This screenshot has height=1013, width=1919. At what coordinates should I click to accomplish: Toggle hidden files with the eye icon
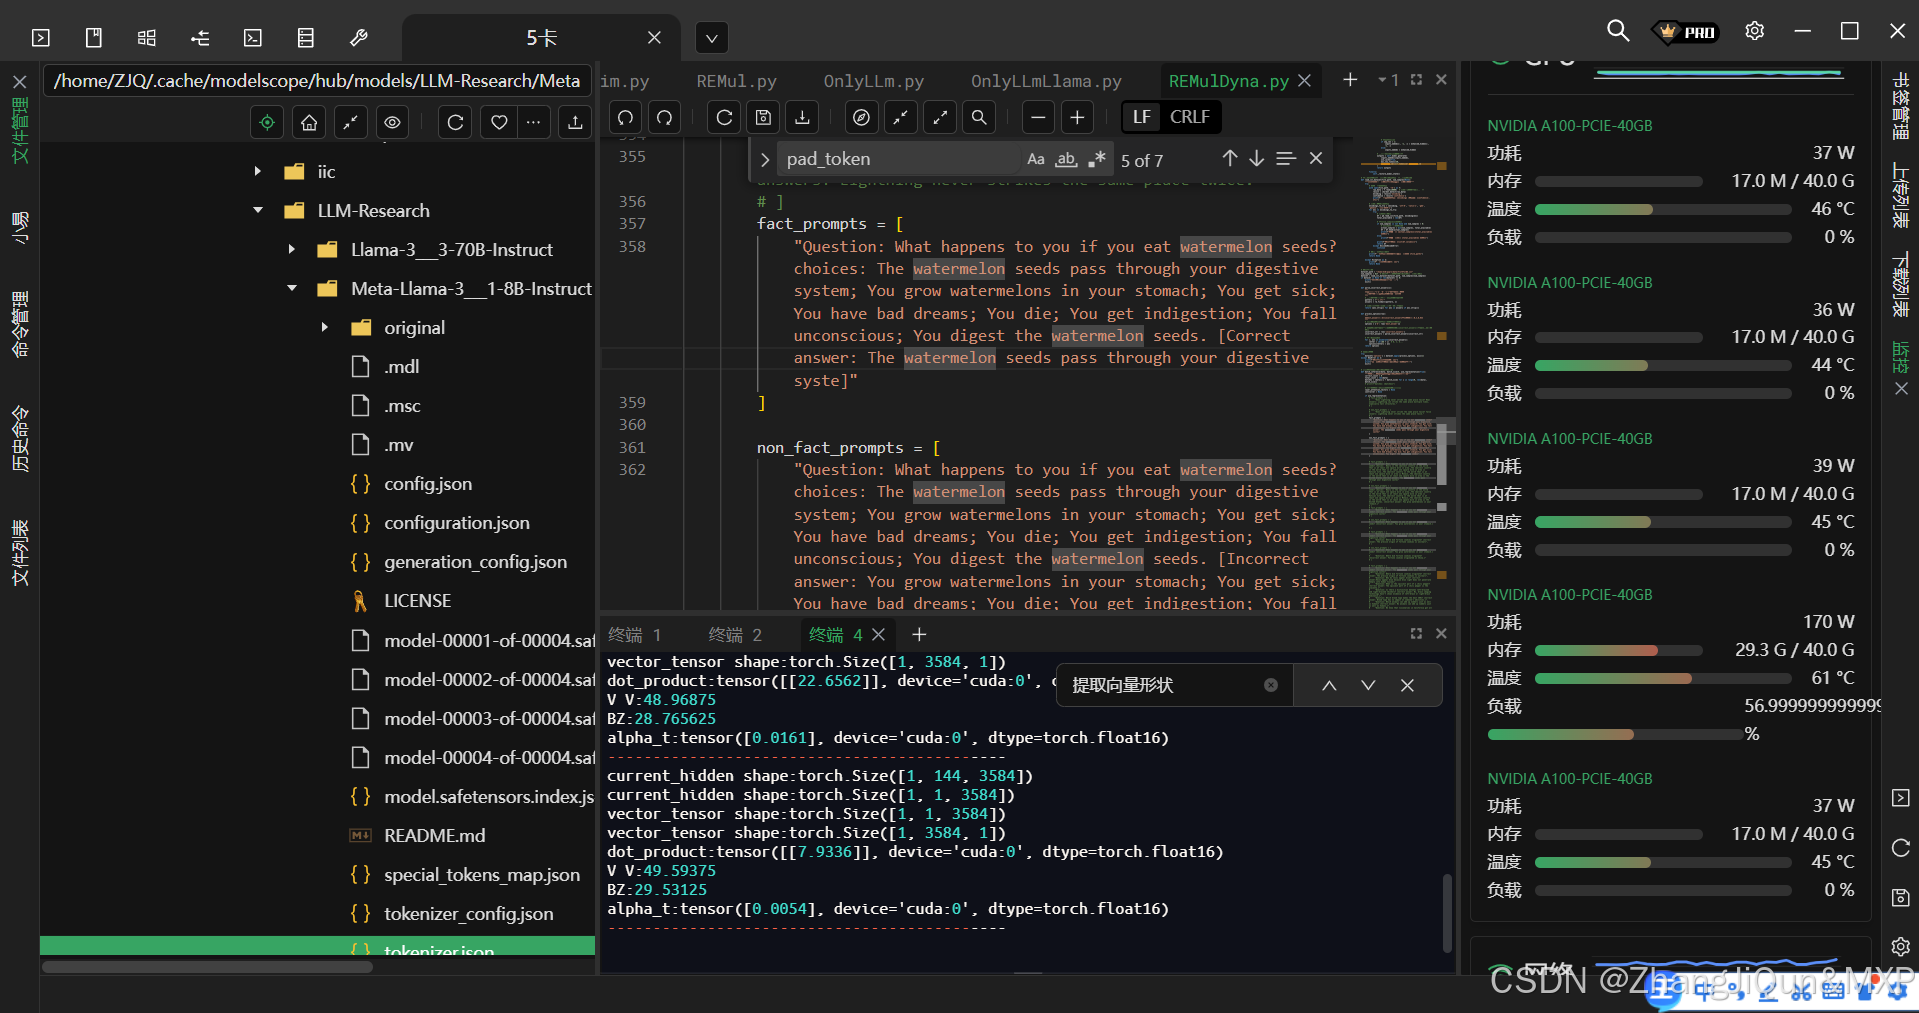pos(393,122)
